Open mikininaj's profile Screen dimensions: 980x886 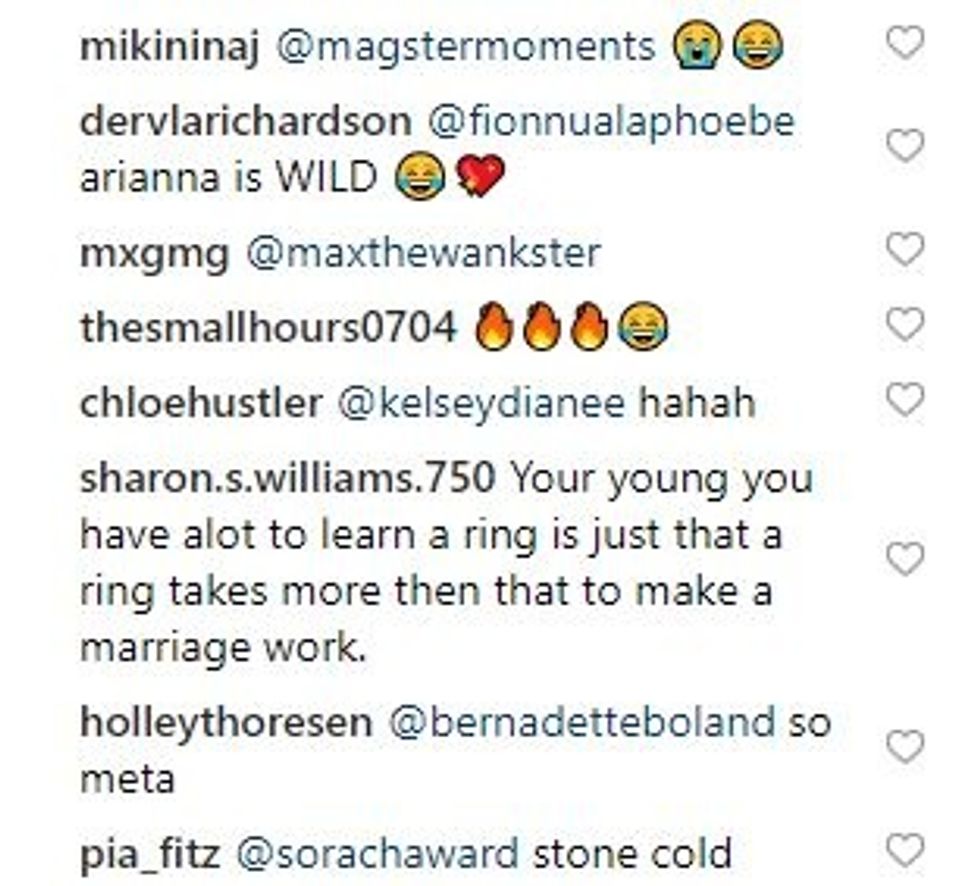169,47
